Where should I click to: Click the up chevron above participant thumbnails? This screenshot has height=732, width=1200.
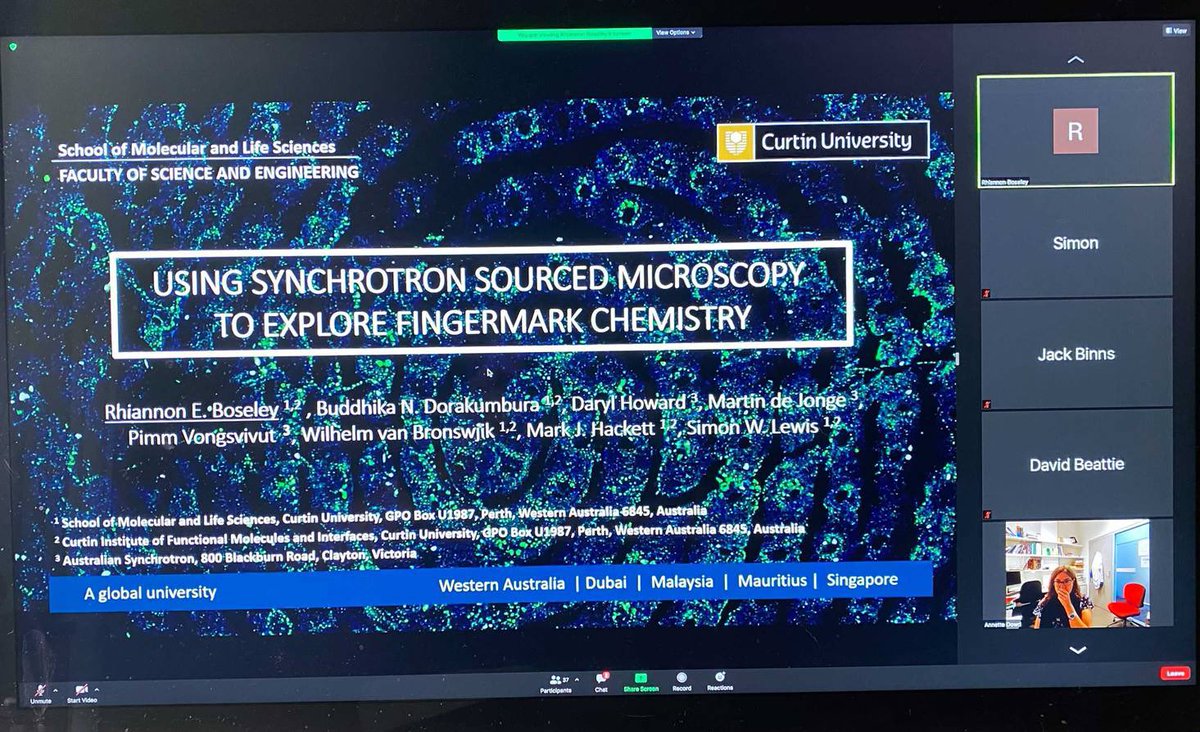pyautogui.click(x=1075, y=60)
